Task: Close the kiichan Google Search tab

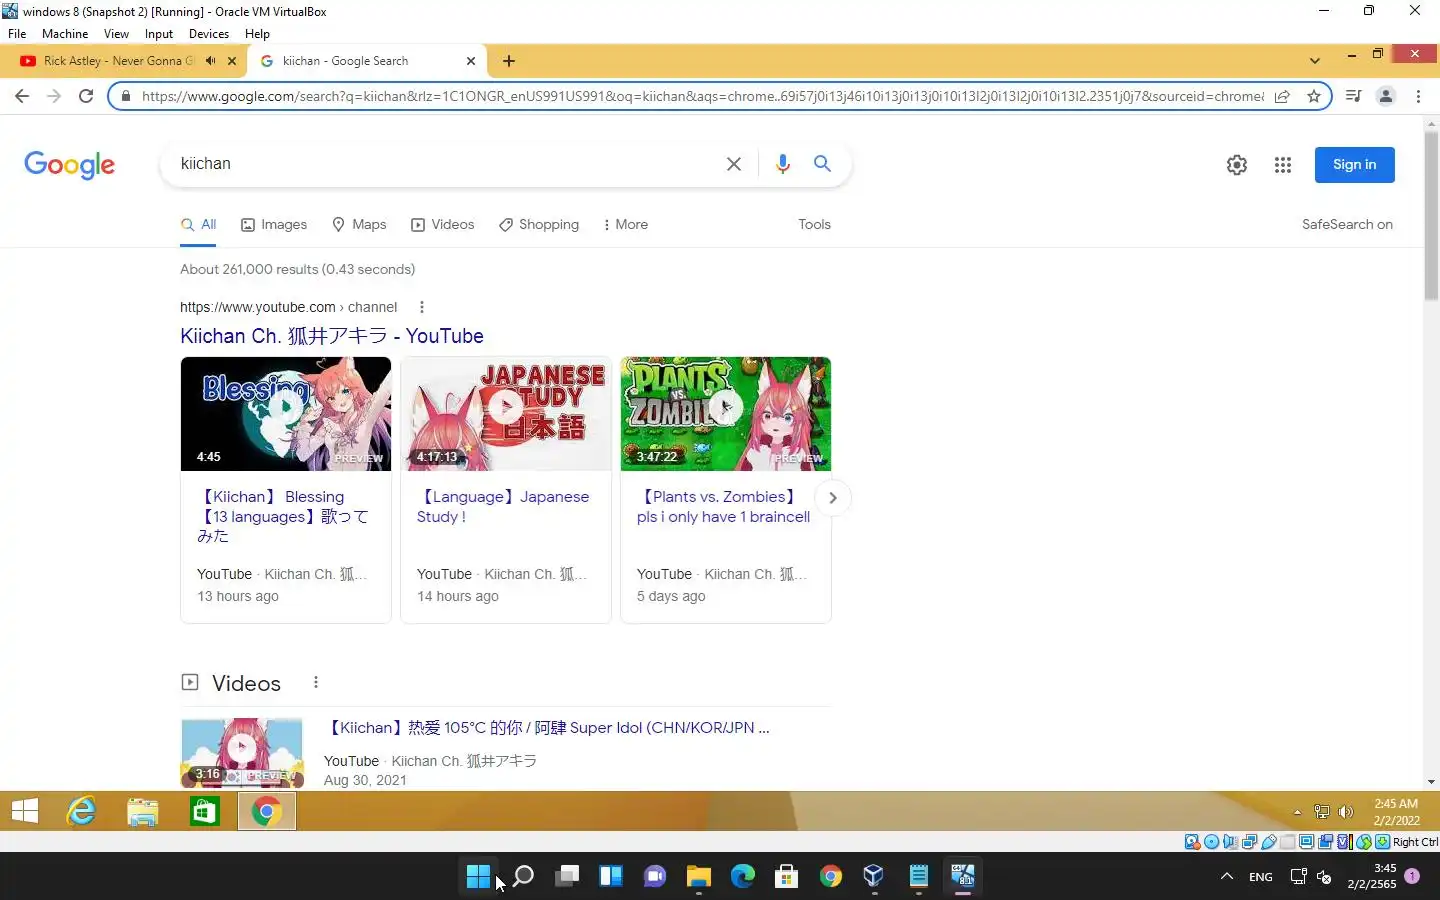Action: [x=471, y=61]
